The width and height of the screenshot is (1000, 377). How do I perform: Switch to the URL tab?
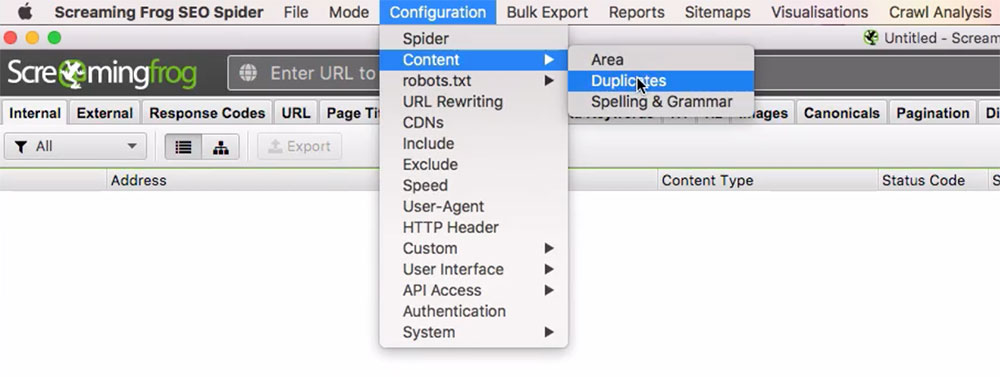tap(296, 114)
